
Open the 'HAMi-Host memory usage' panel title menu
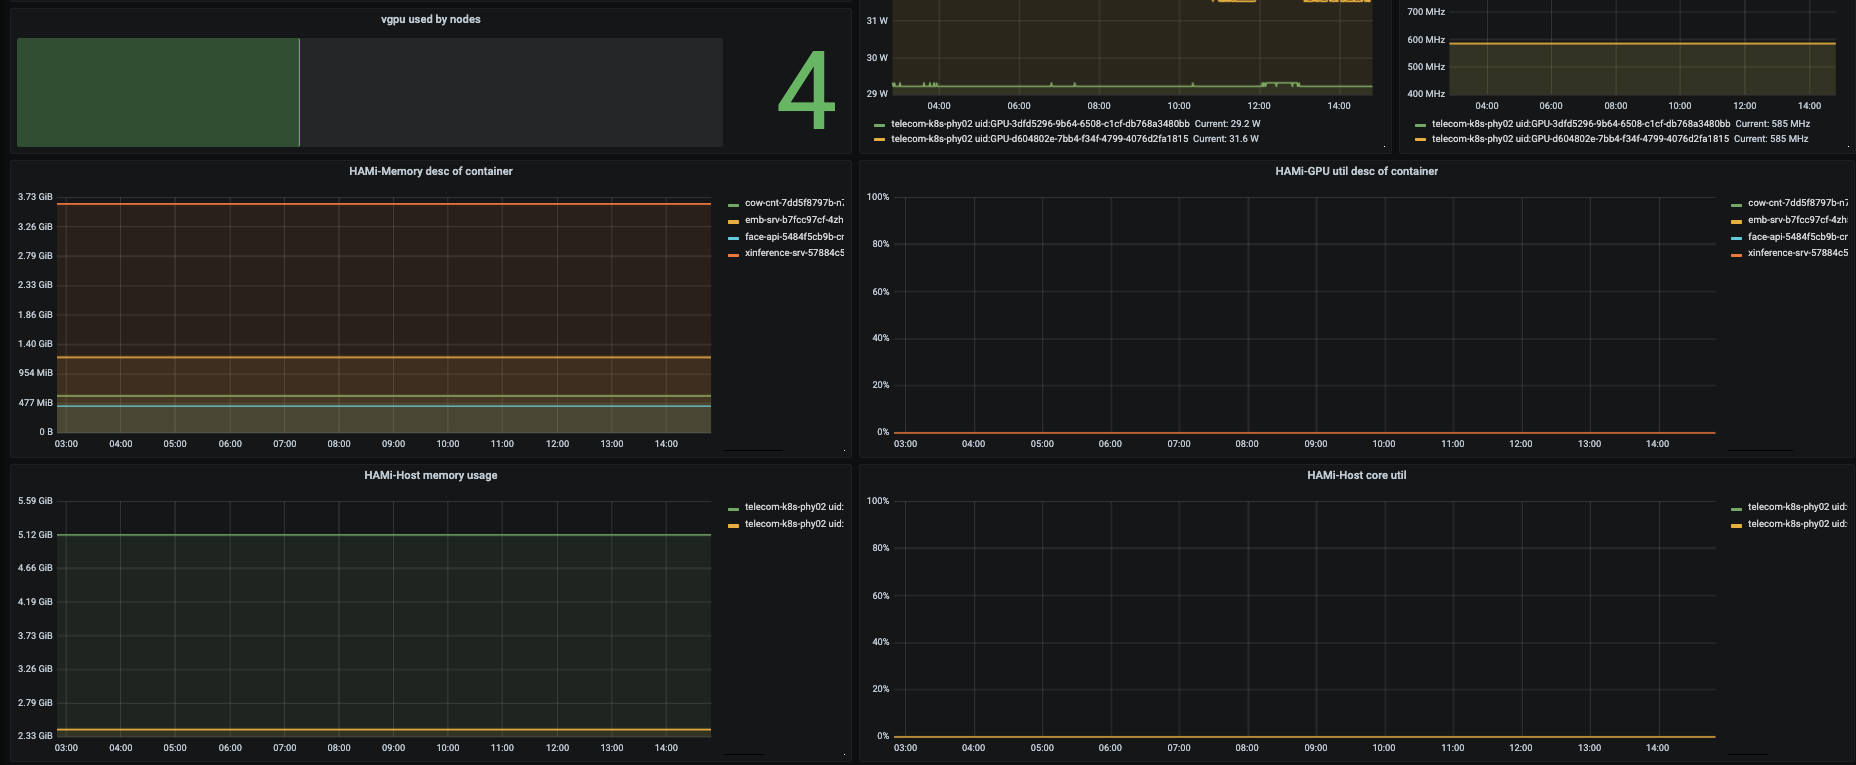(430, 475)
